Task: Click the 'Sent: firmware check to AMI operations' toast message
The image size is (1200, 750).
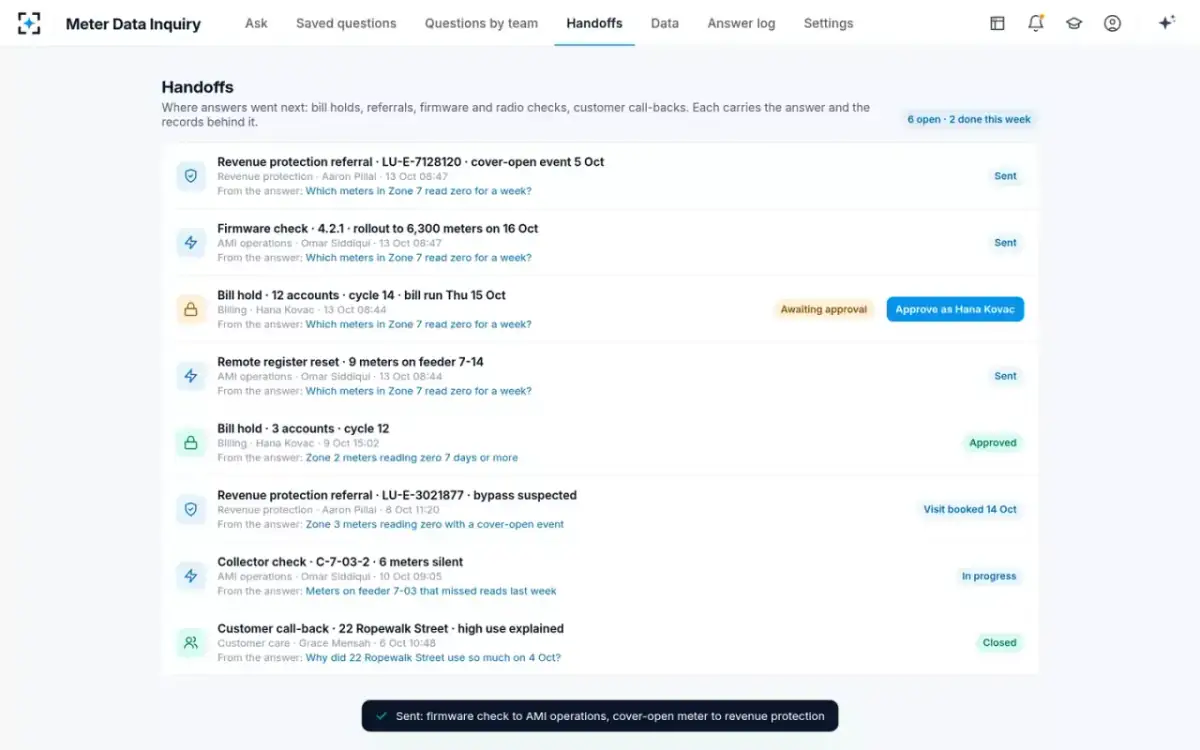Action: tap(600, 716)
